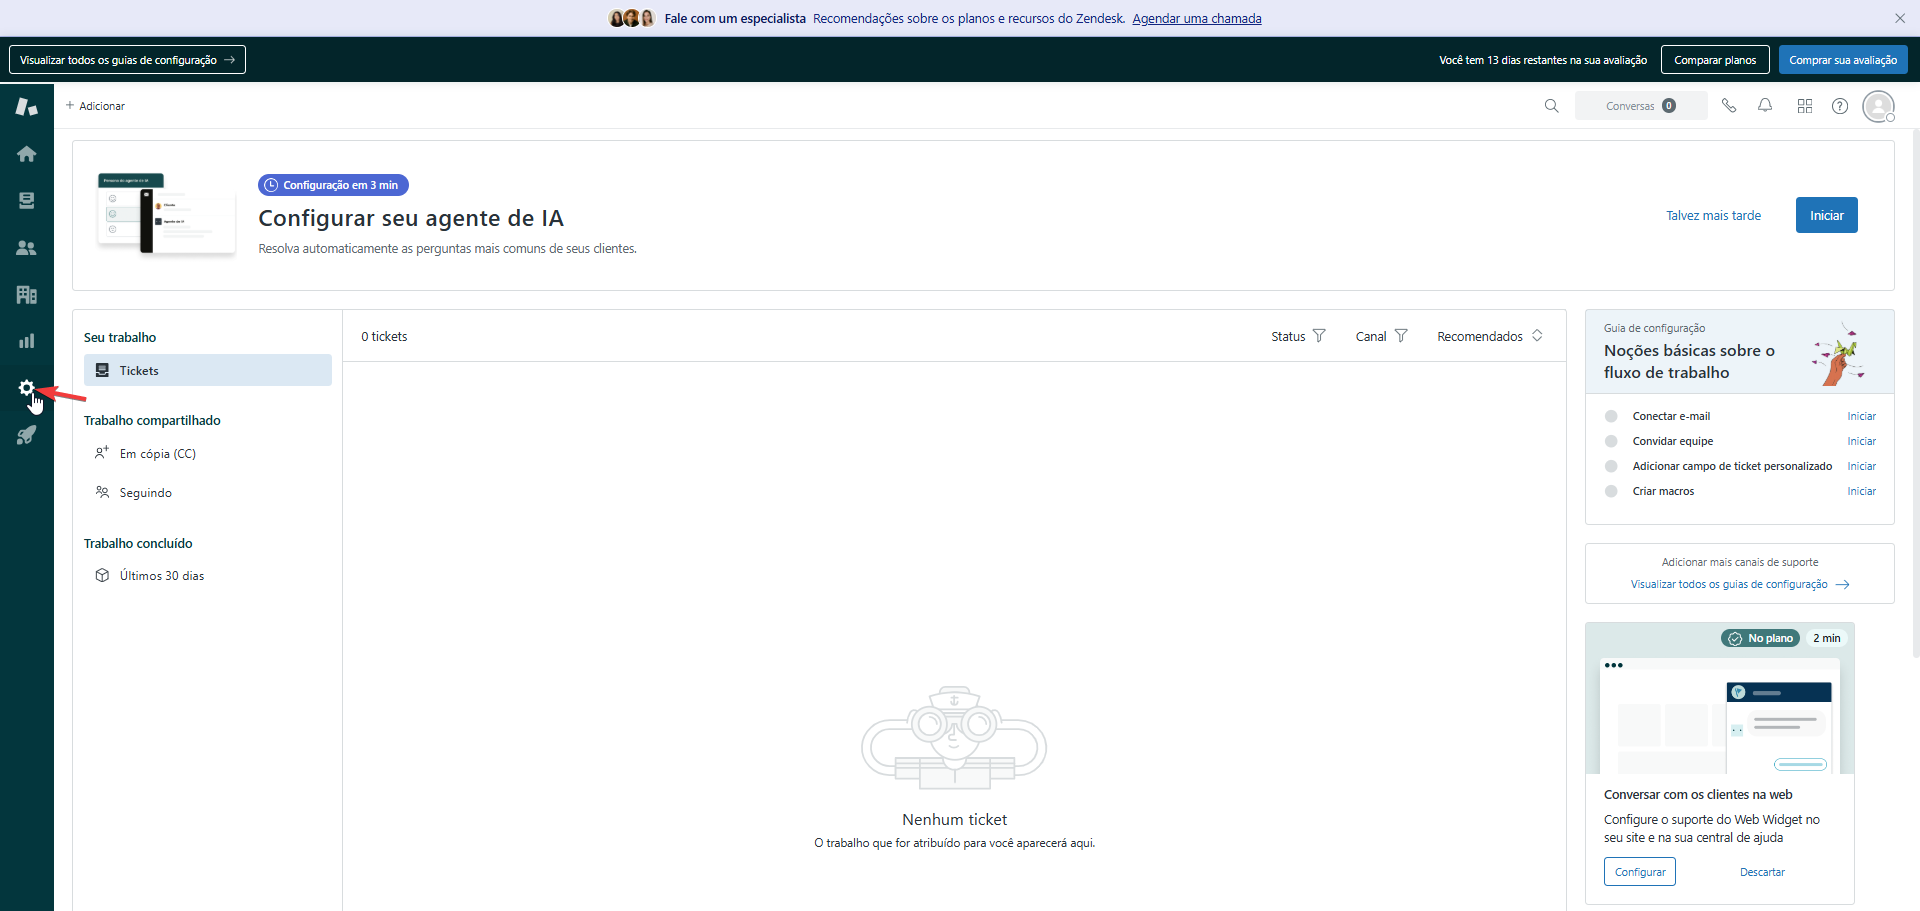Open the Organizations building icon

27,295
